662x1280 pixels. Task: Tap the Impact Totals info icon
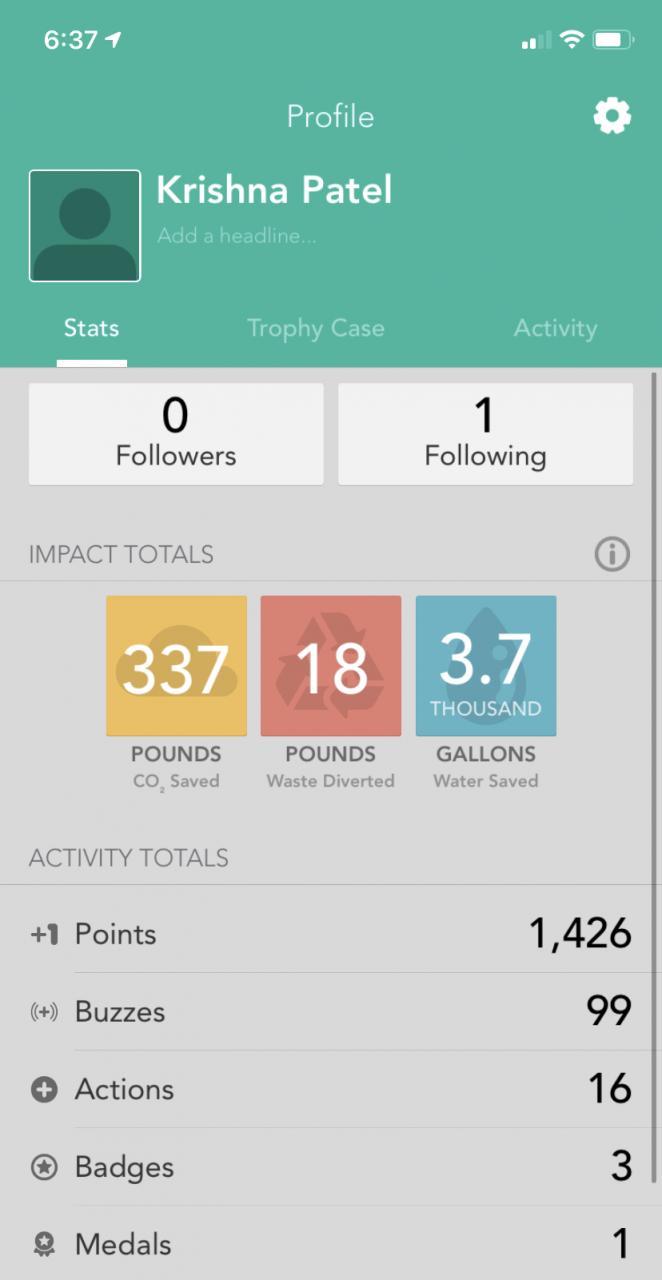[x=612, y=554]
